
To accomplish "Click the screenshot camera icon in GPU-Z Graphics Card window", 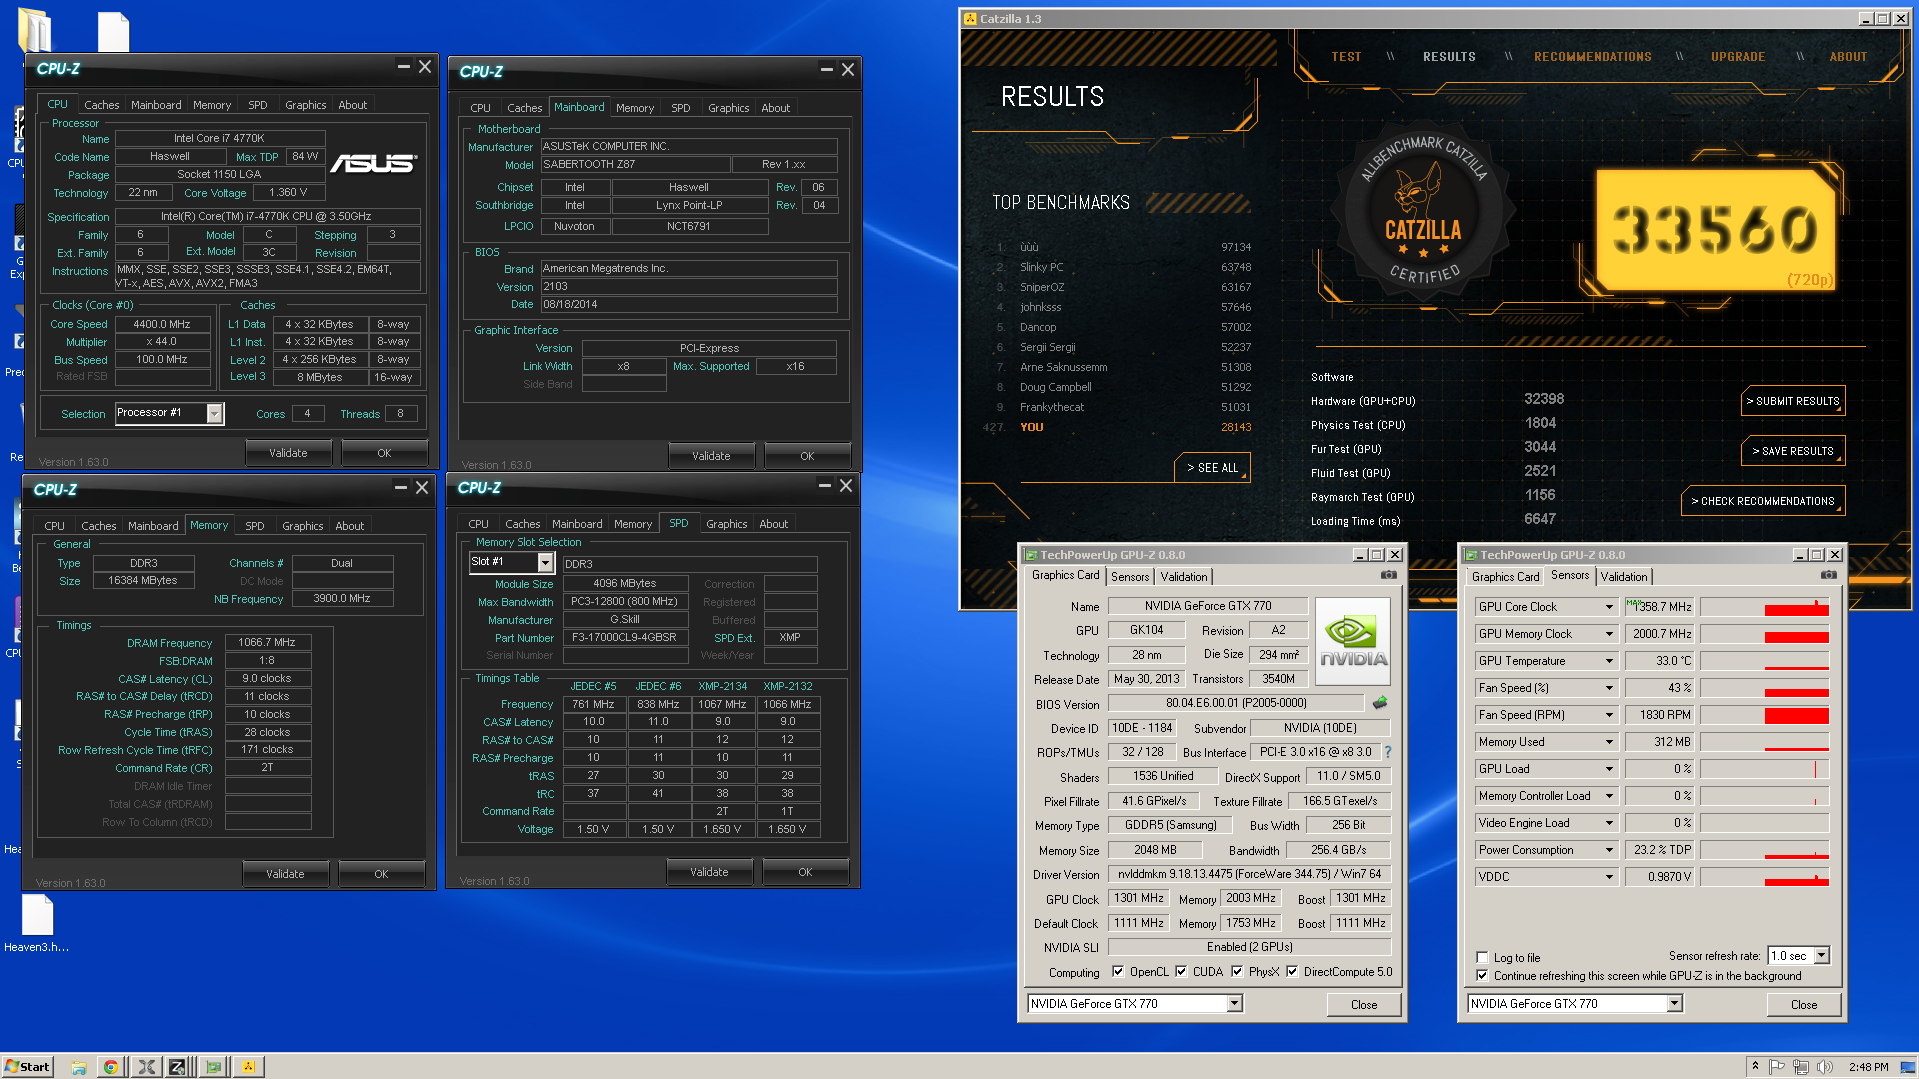I will (1388, 575).
